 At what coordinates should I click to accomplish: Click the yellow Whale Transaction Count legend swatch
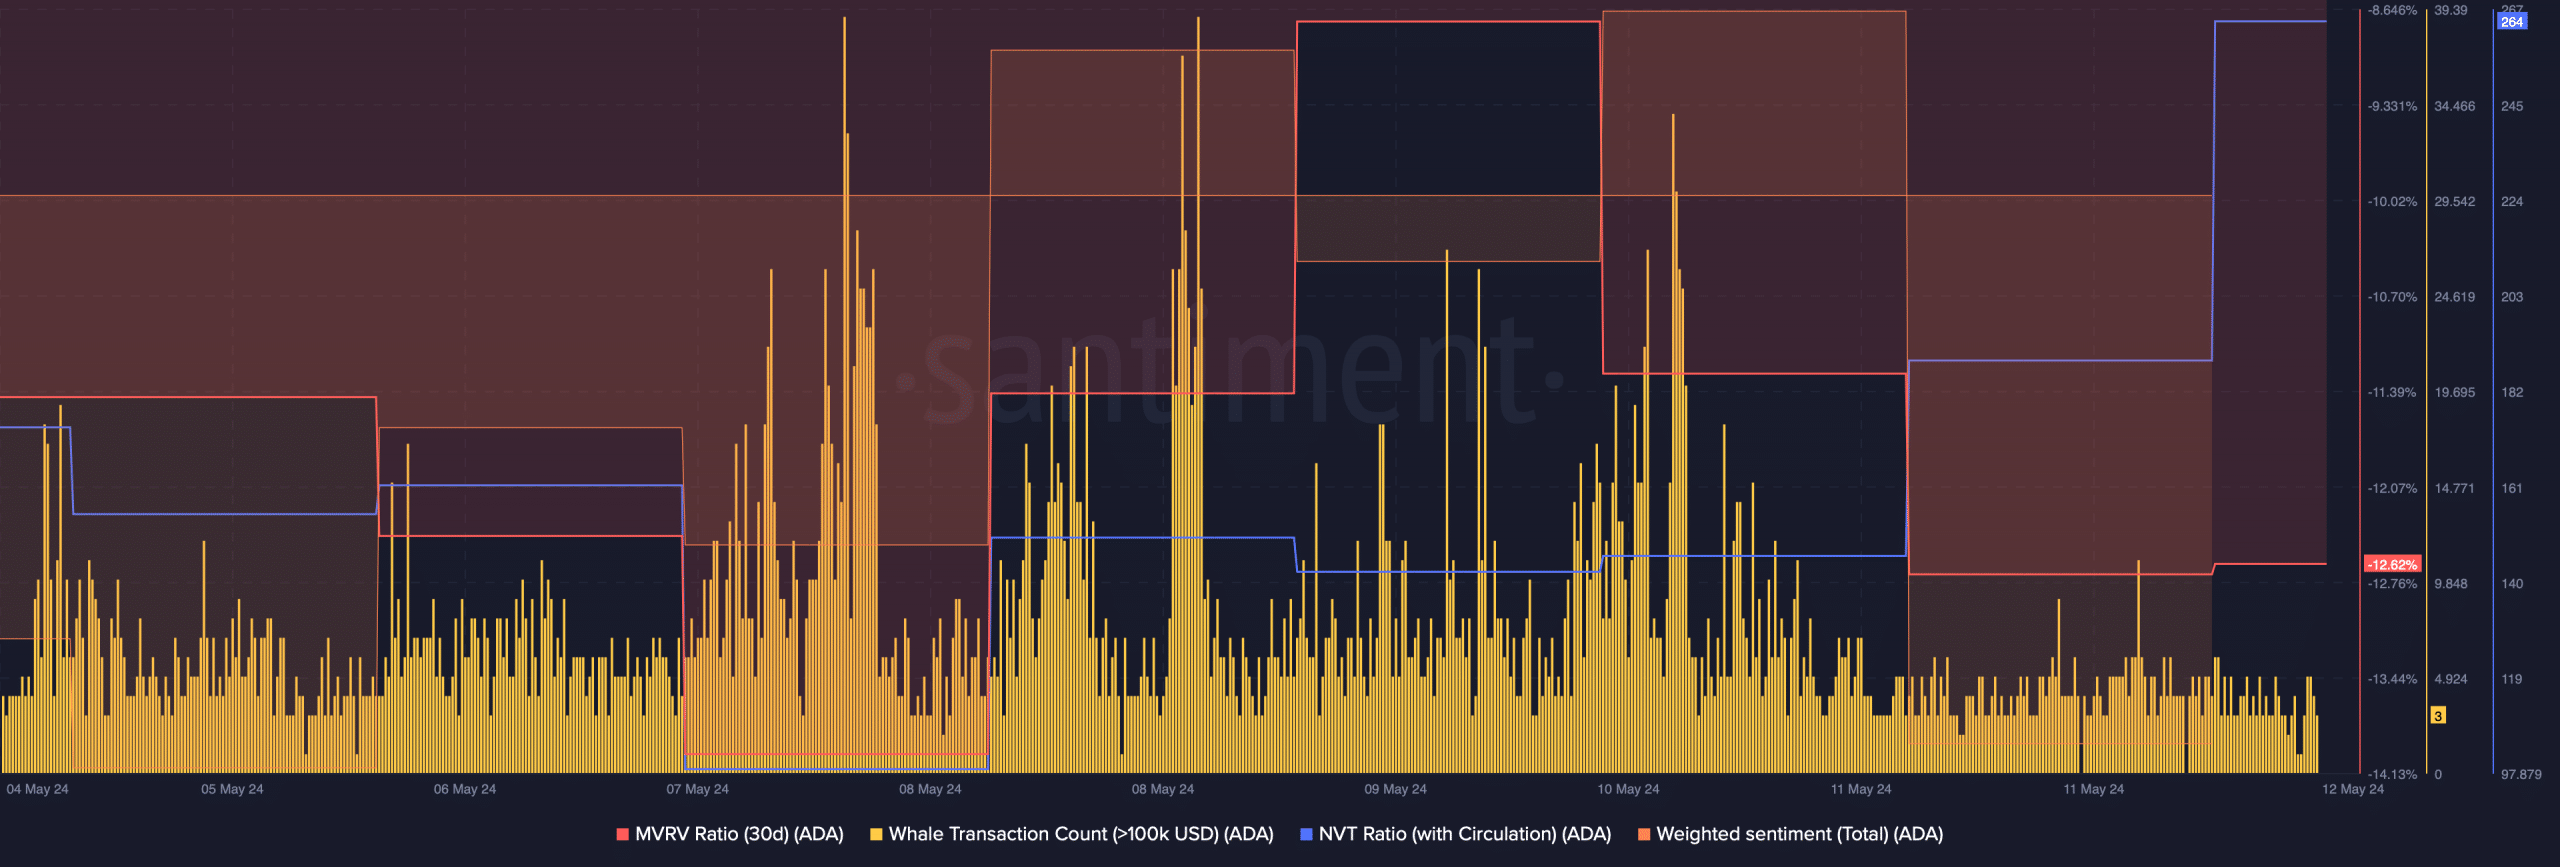(876, 834)
